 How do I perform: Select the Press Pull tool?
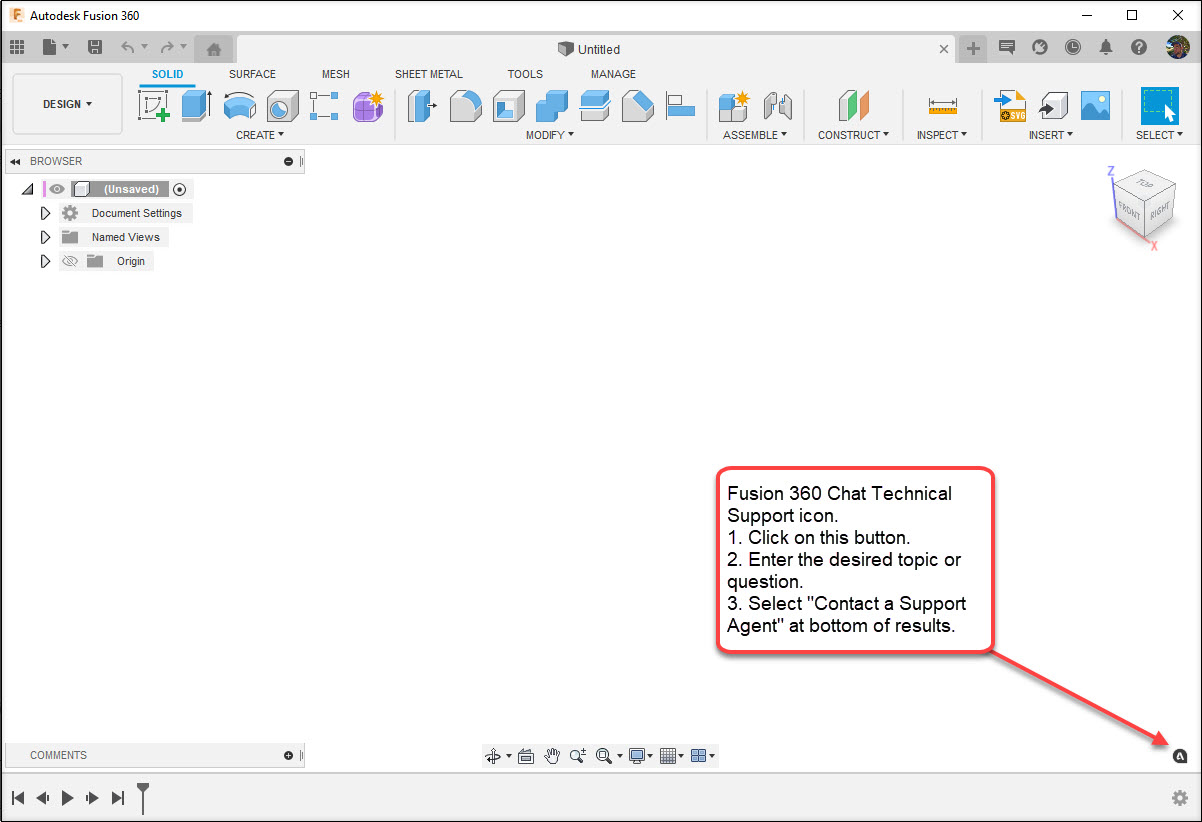(421, 105)
